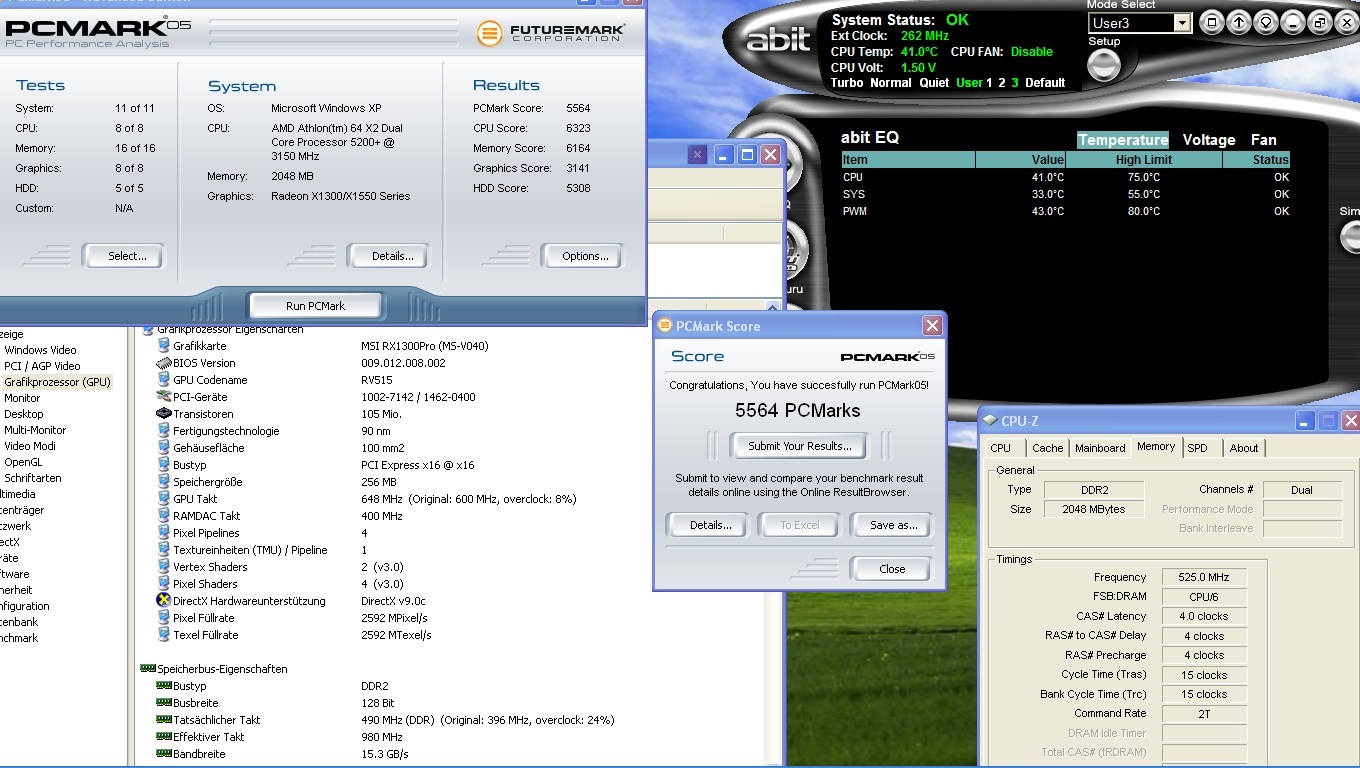Click the PCMark Score dialog title icon
Image resolution: width=1360 pixels, height=768 pixels.
click(x=664, y=326)
